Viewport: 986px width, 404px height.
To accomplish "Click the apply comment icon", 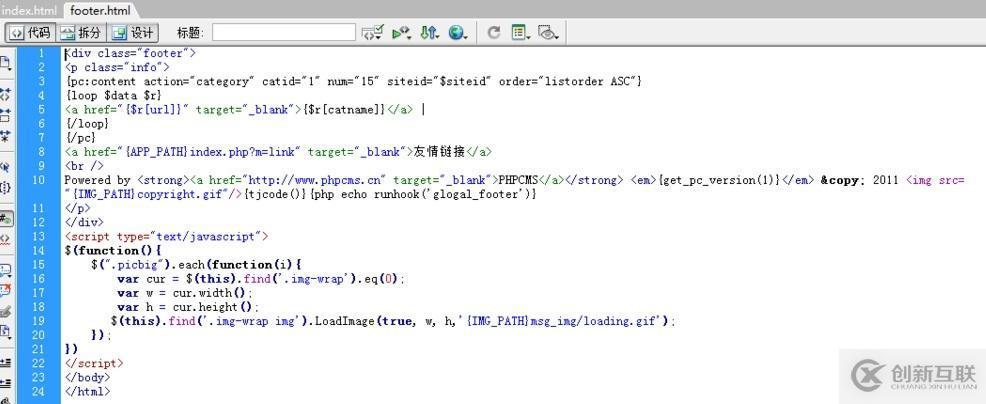I will [5, 271].
